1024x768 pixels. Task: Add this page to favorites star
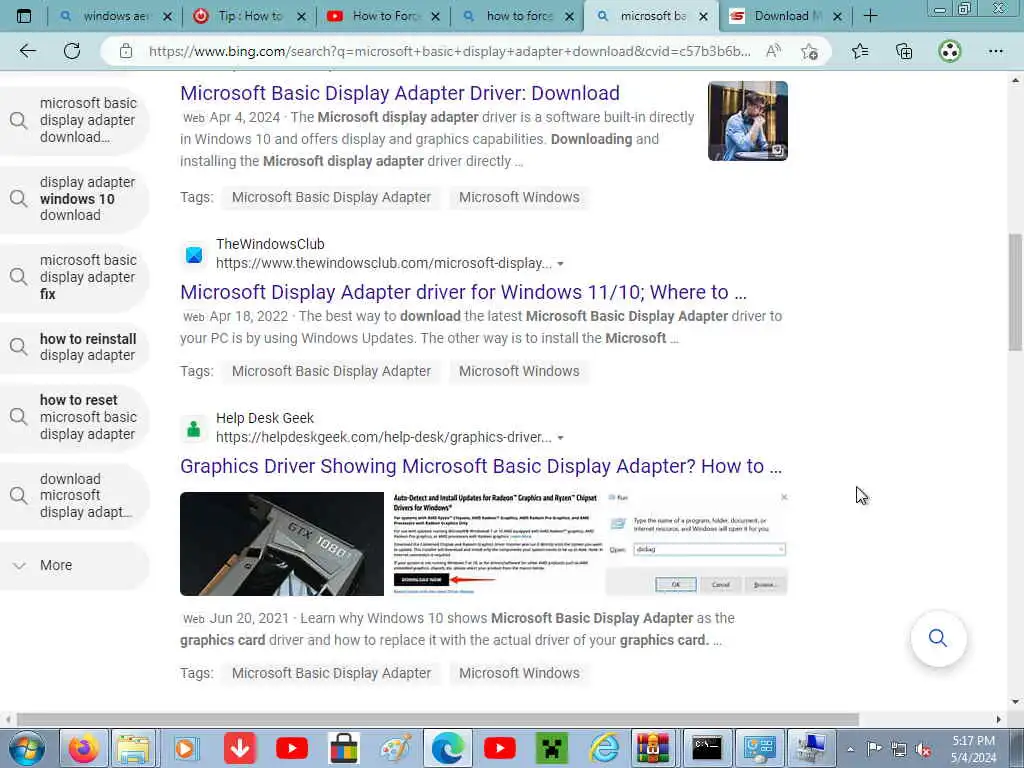point(810,51)
